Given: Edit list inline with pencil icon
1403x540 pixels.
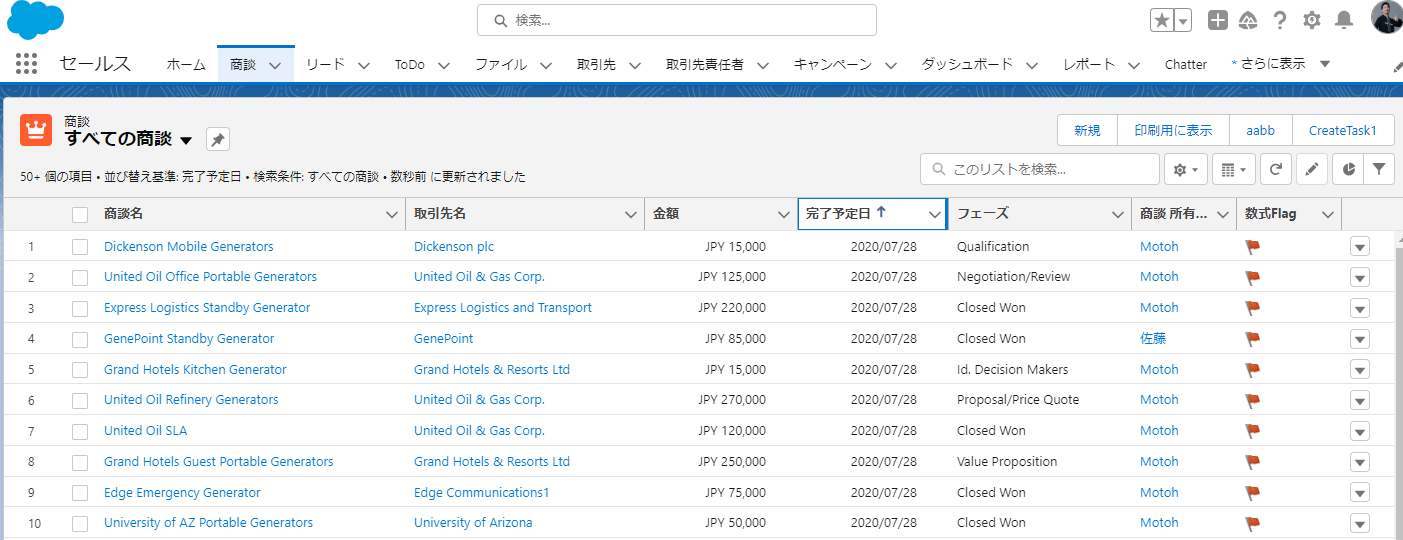Looking at the screenshot, I should (x=1312, y=170).
